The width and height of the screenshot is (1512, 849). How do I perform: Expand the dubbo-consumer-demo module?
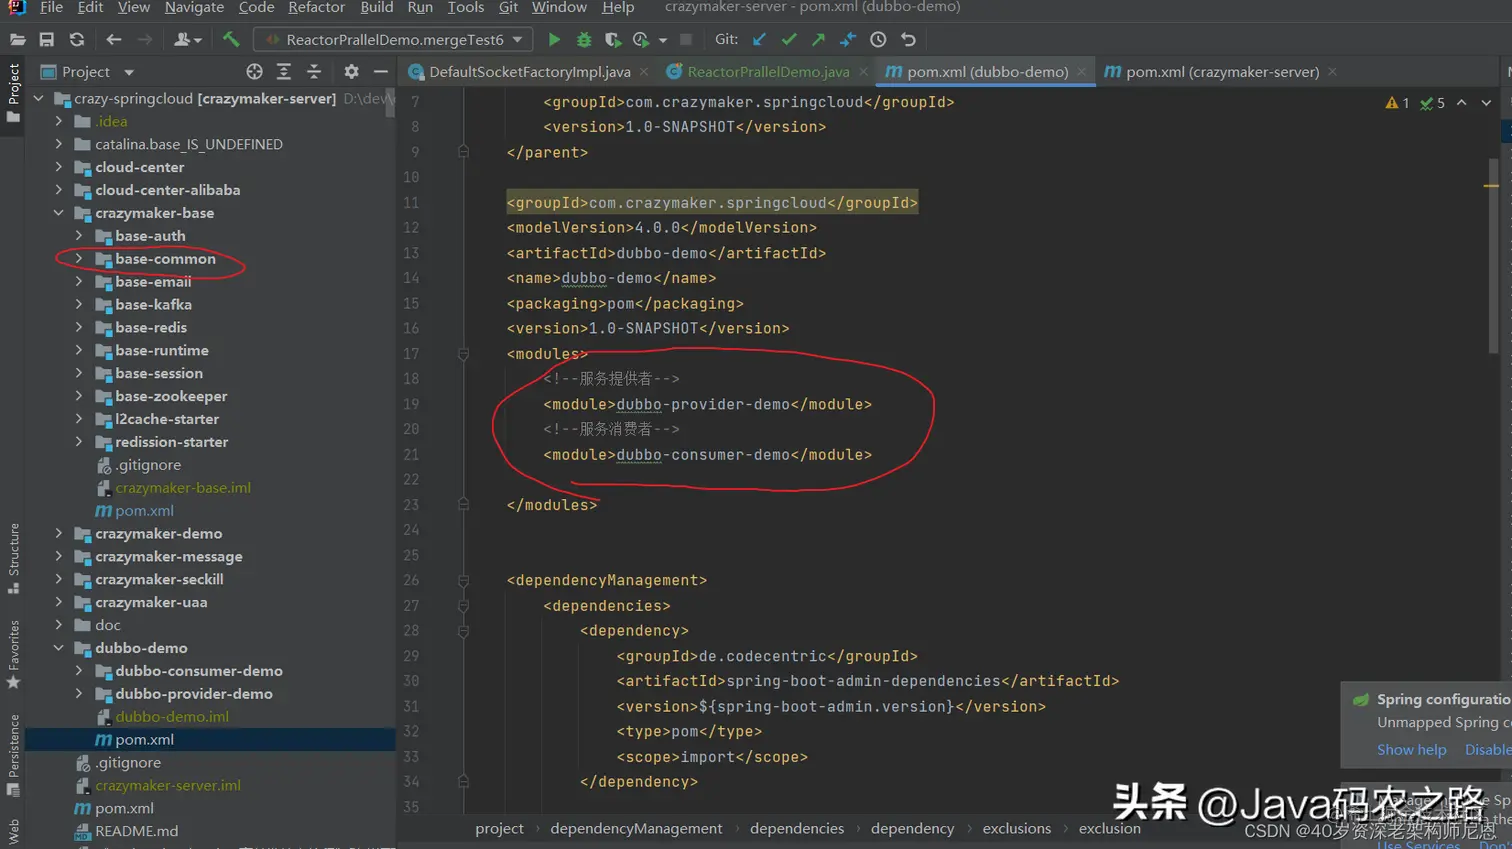79,671
